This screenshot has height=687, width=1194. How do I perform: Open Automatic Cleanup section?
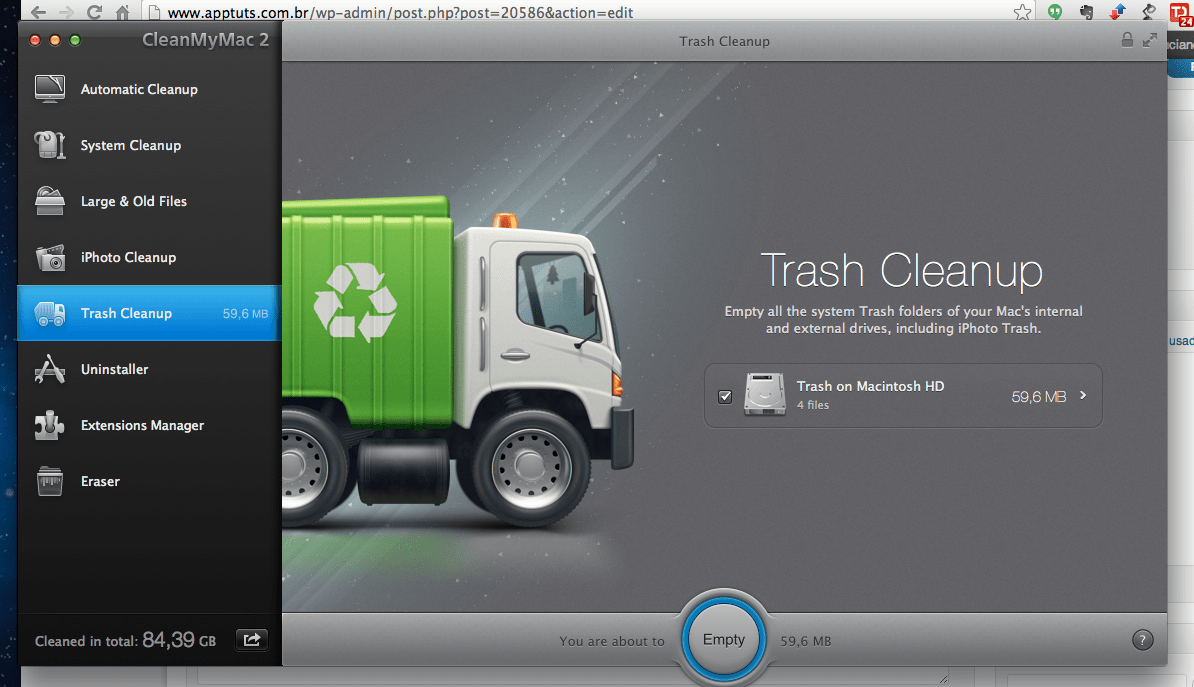[149, 89]
